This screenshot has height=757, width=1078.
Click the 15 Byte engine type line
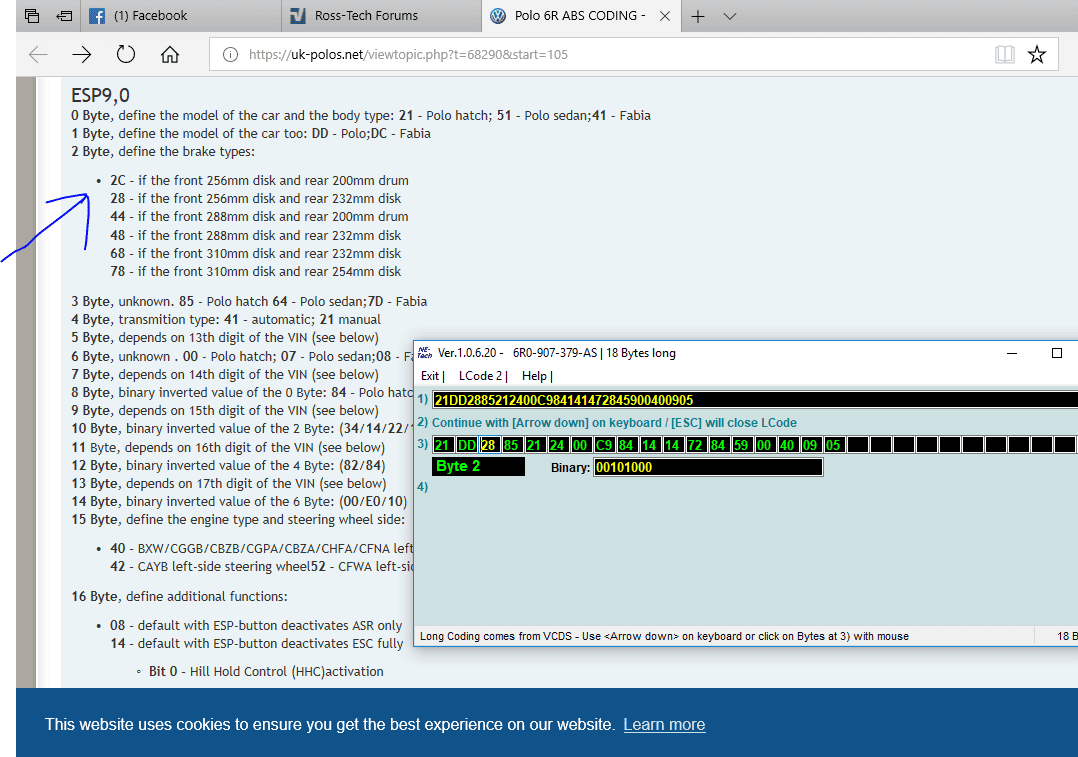point(239,520)
